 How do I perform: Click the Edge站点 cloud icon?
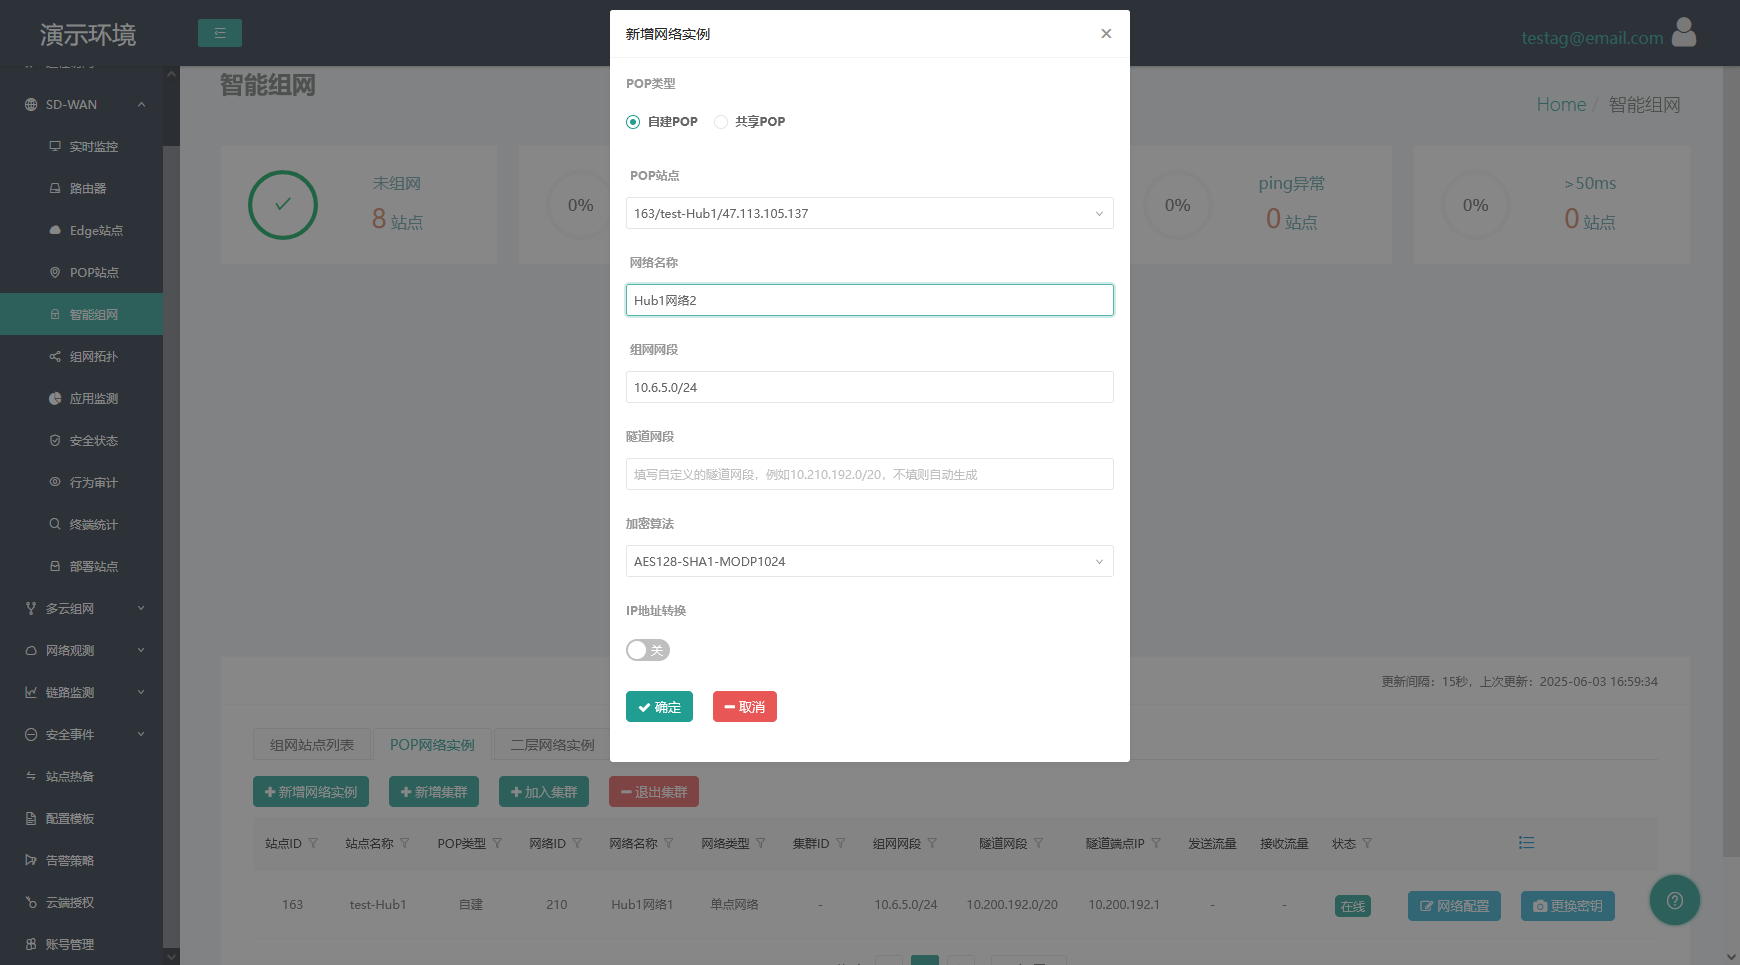click(55, 230)
